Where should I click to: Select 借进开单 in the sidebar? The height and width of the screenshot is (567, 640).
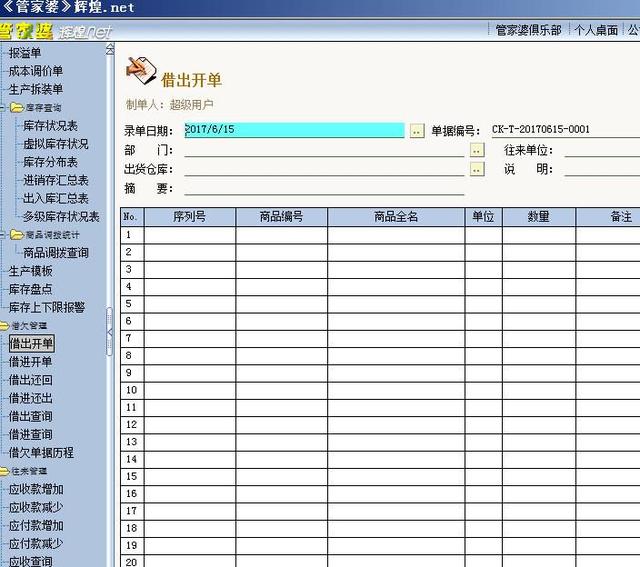pyautogui.click(x=31, y=362)
